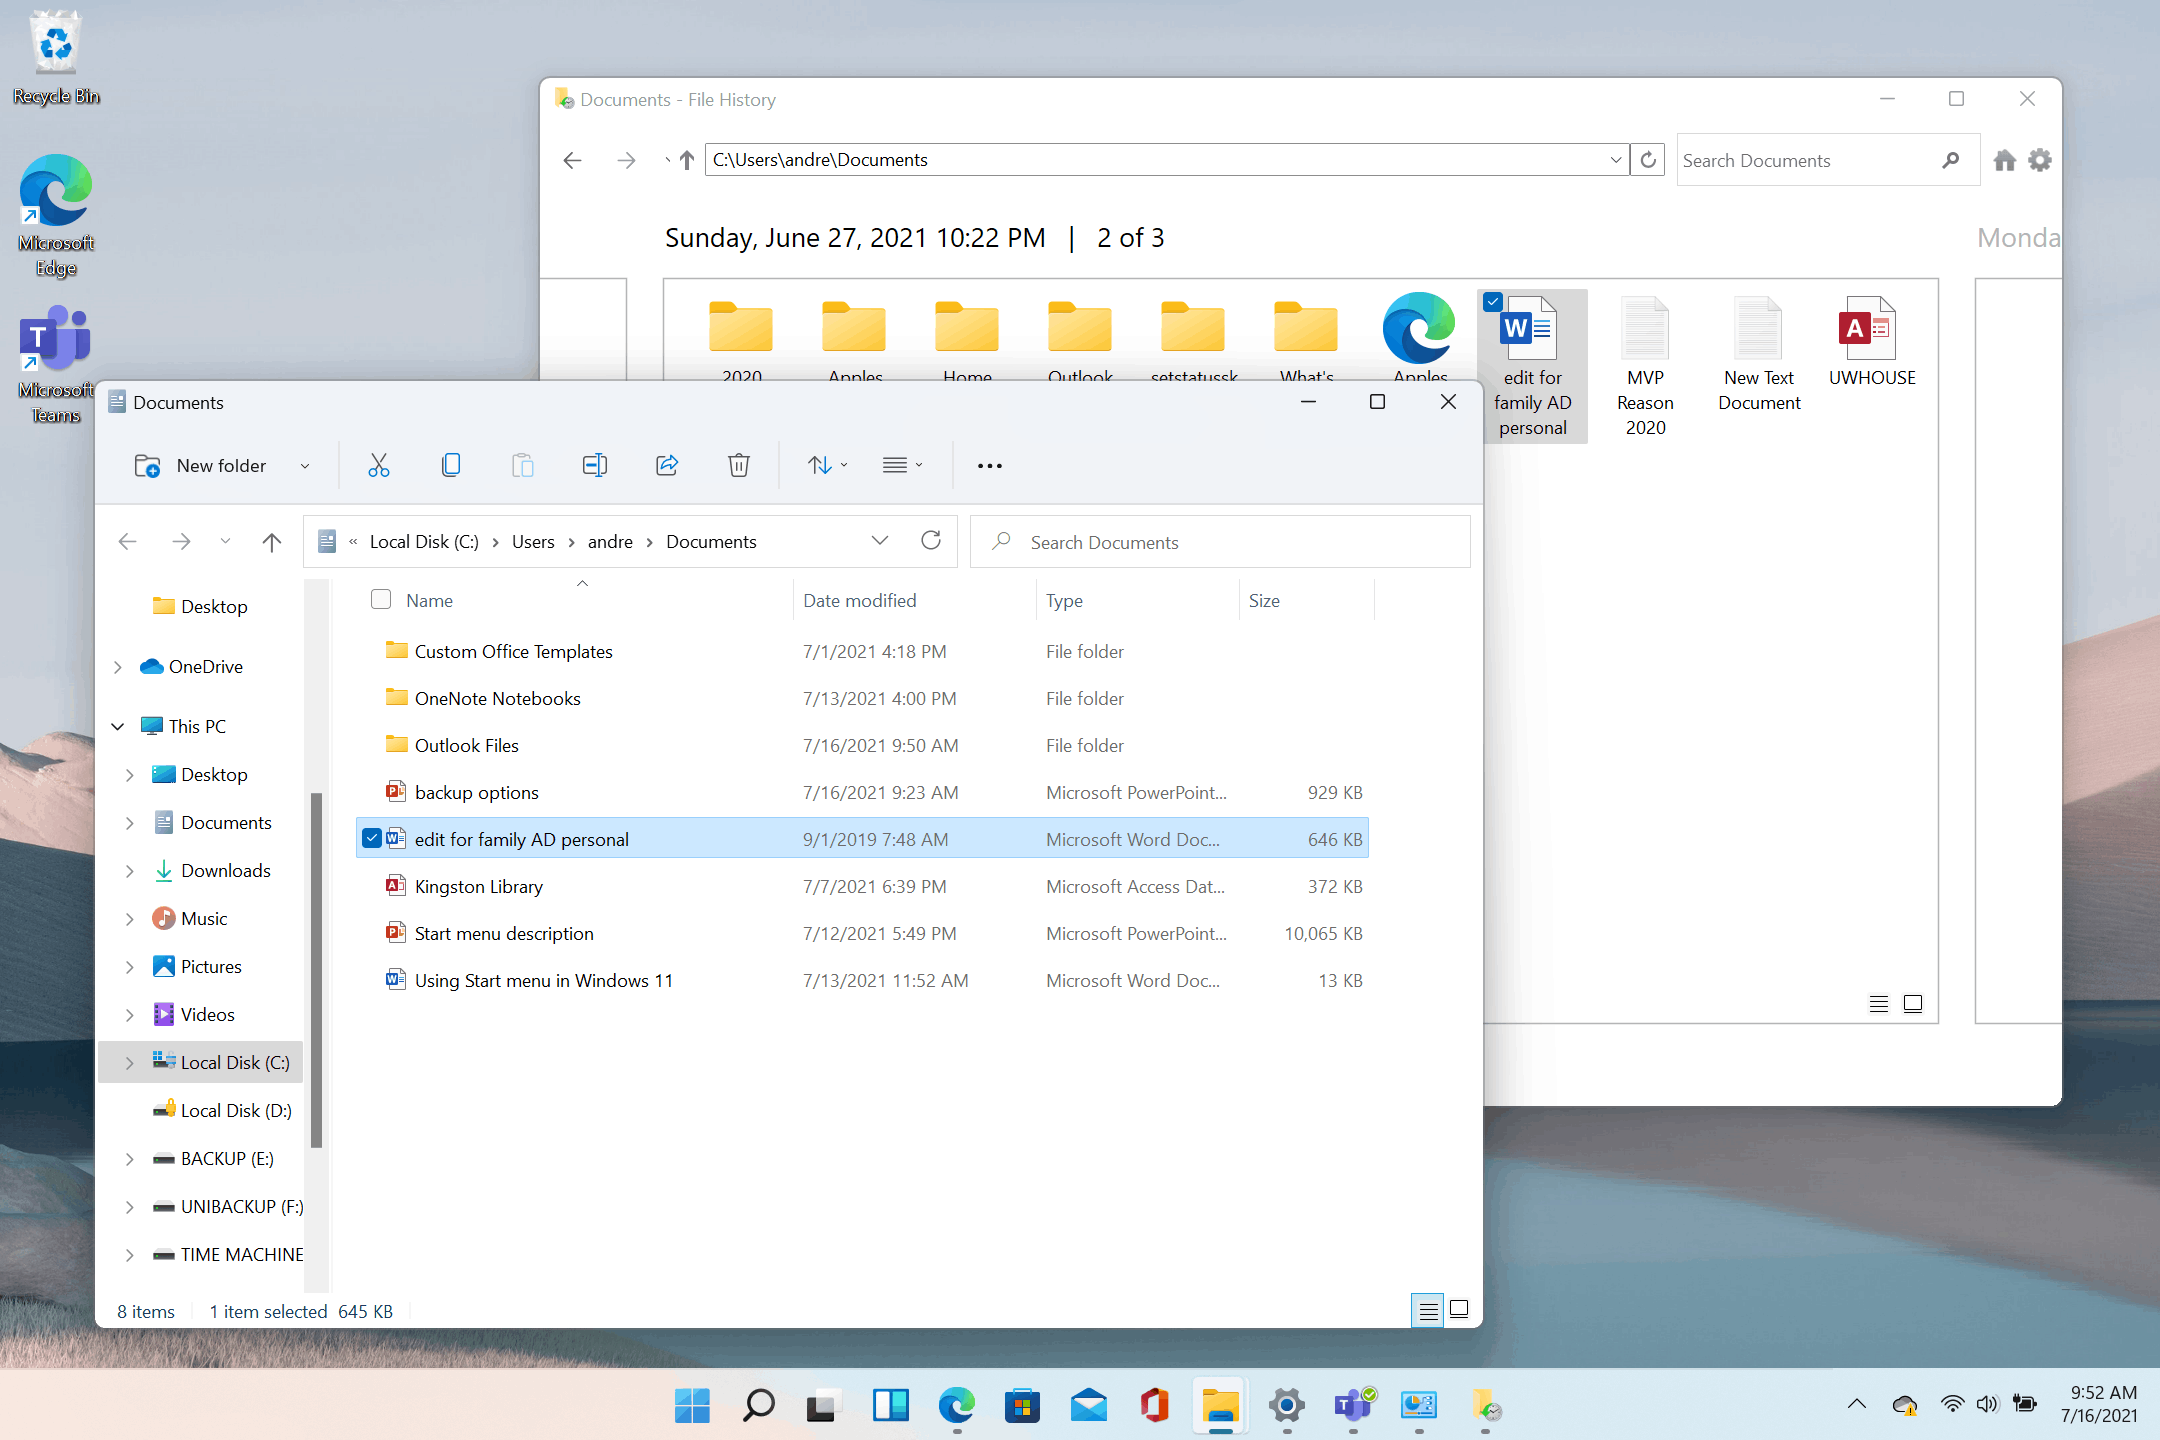Go back in File History window
This screenshot has height=1440, width=2160.
[572, 160]
